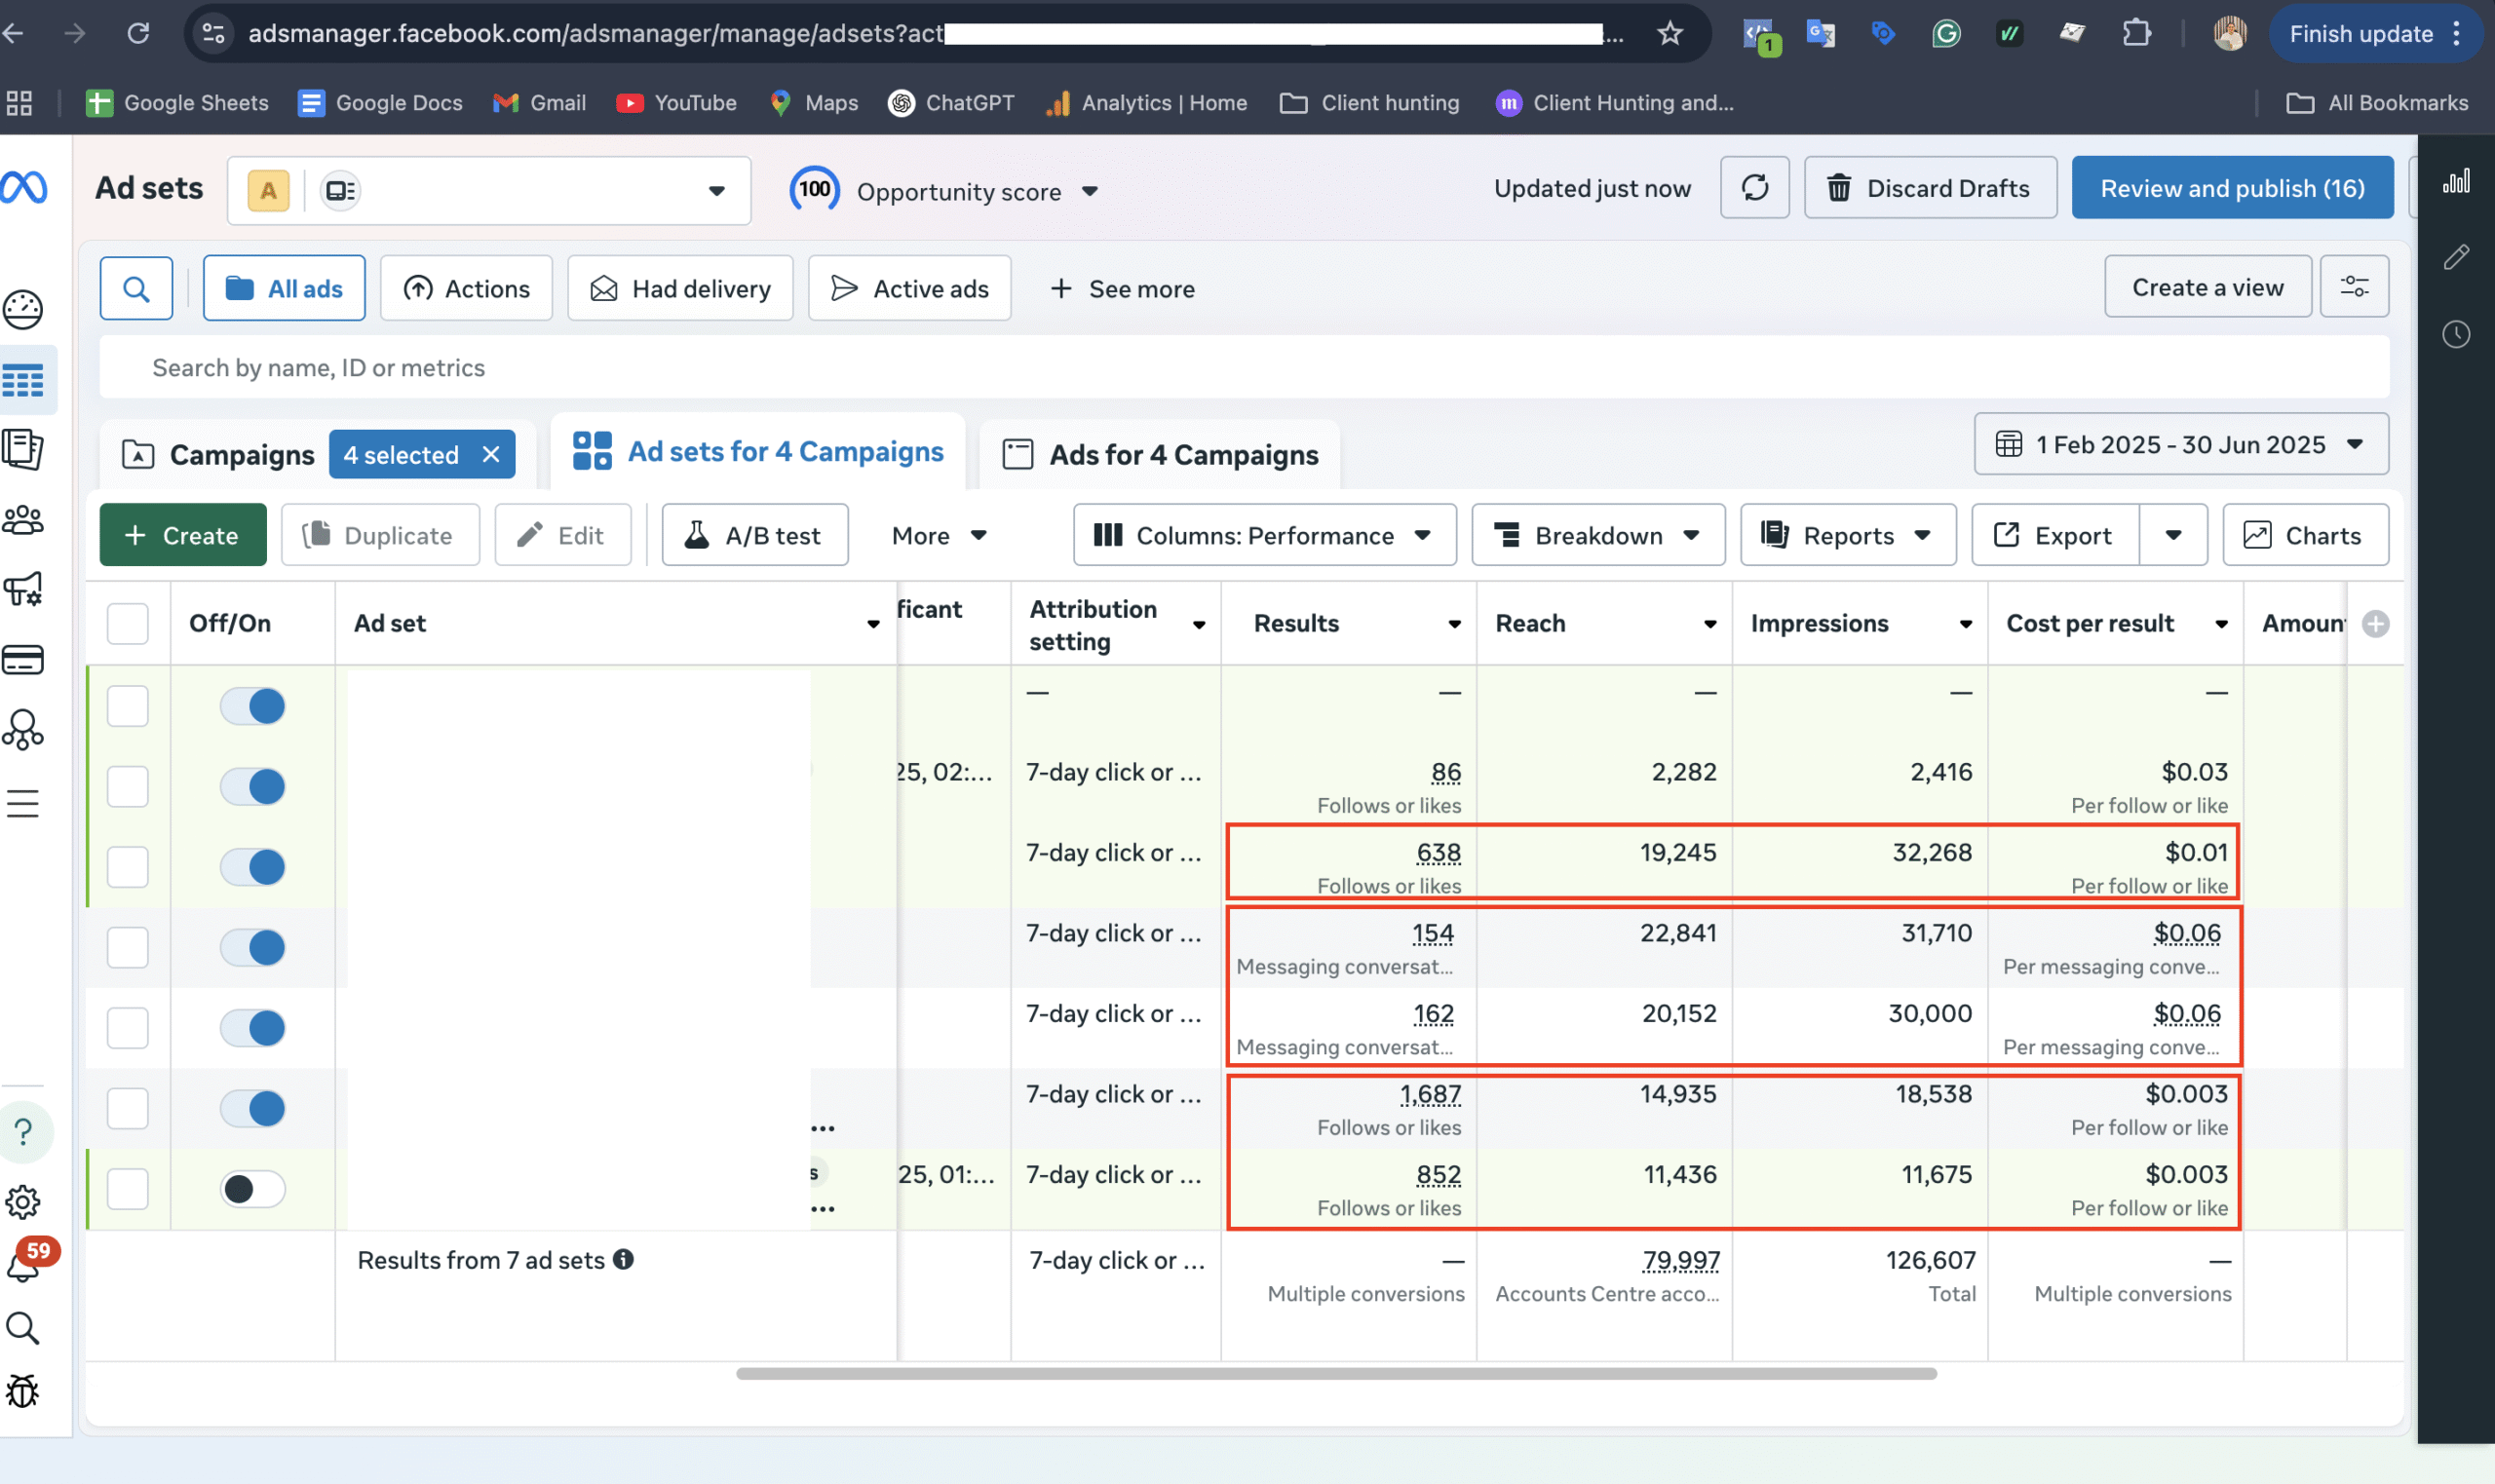Expand the Breakdown dropdown

(x=1597, y=536)
